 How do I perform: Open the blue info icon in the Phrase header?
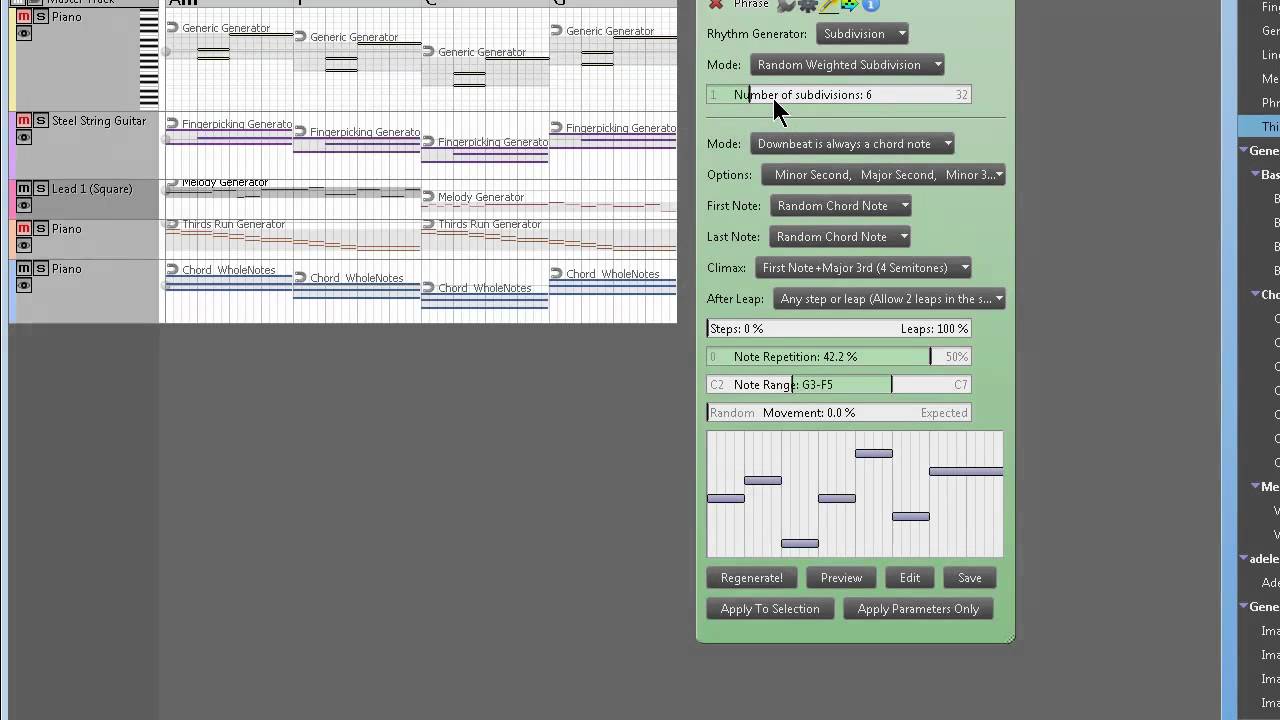tap(871, 5)
